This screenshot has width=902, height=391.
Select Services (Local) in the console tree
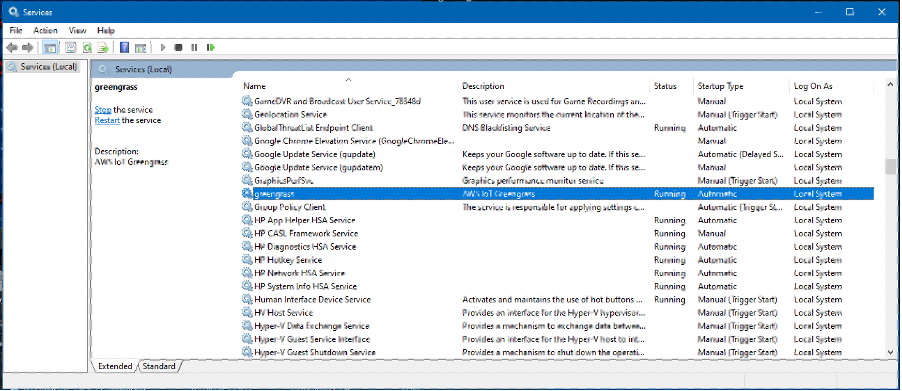[x=48, y=67]
